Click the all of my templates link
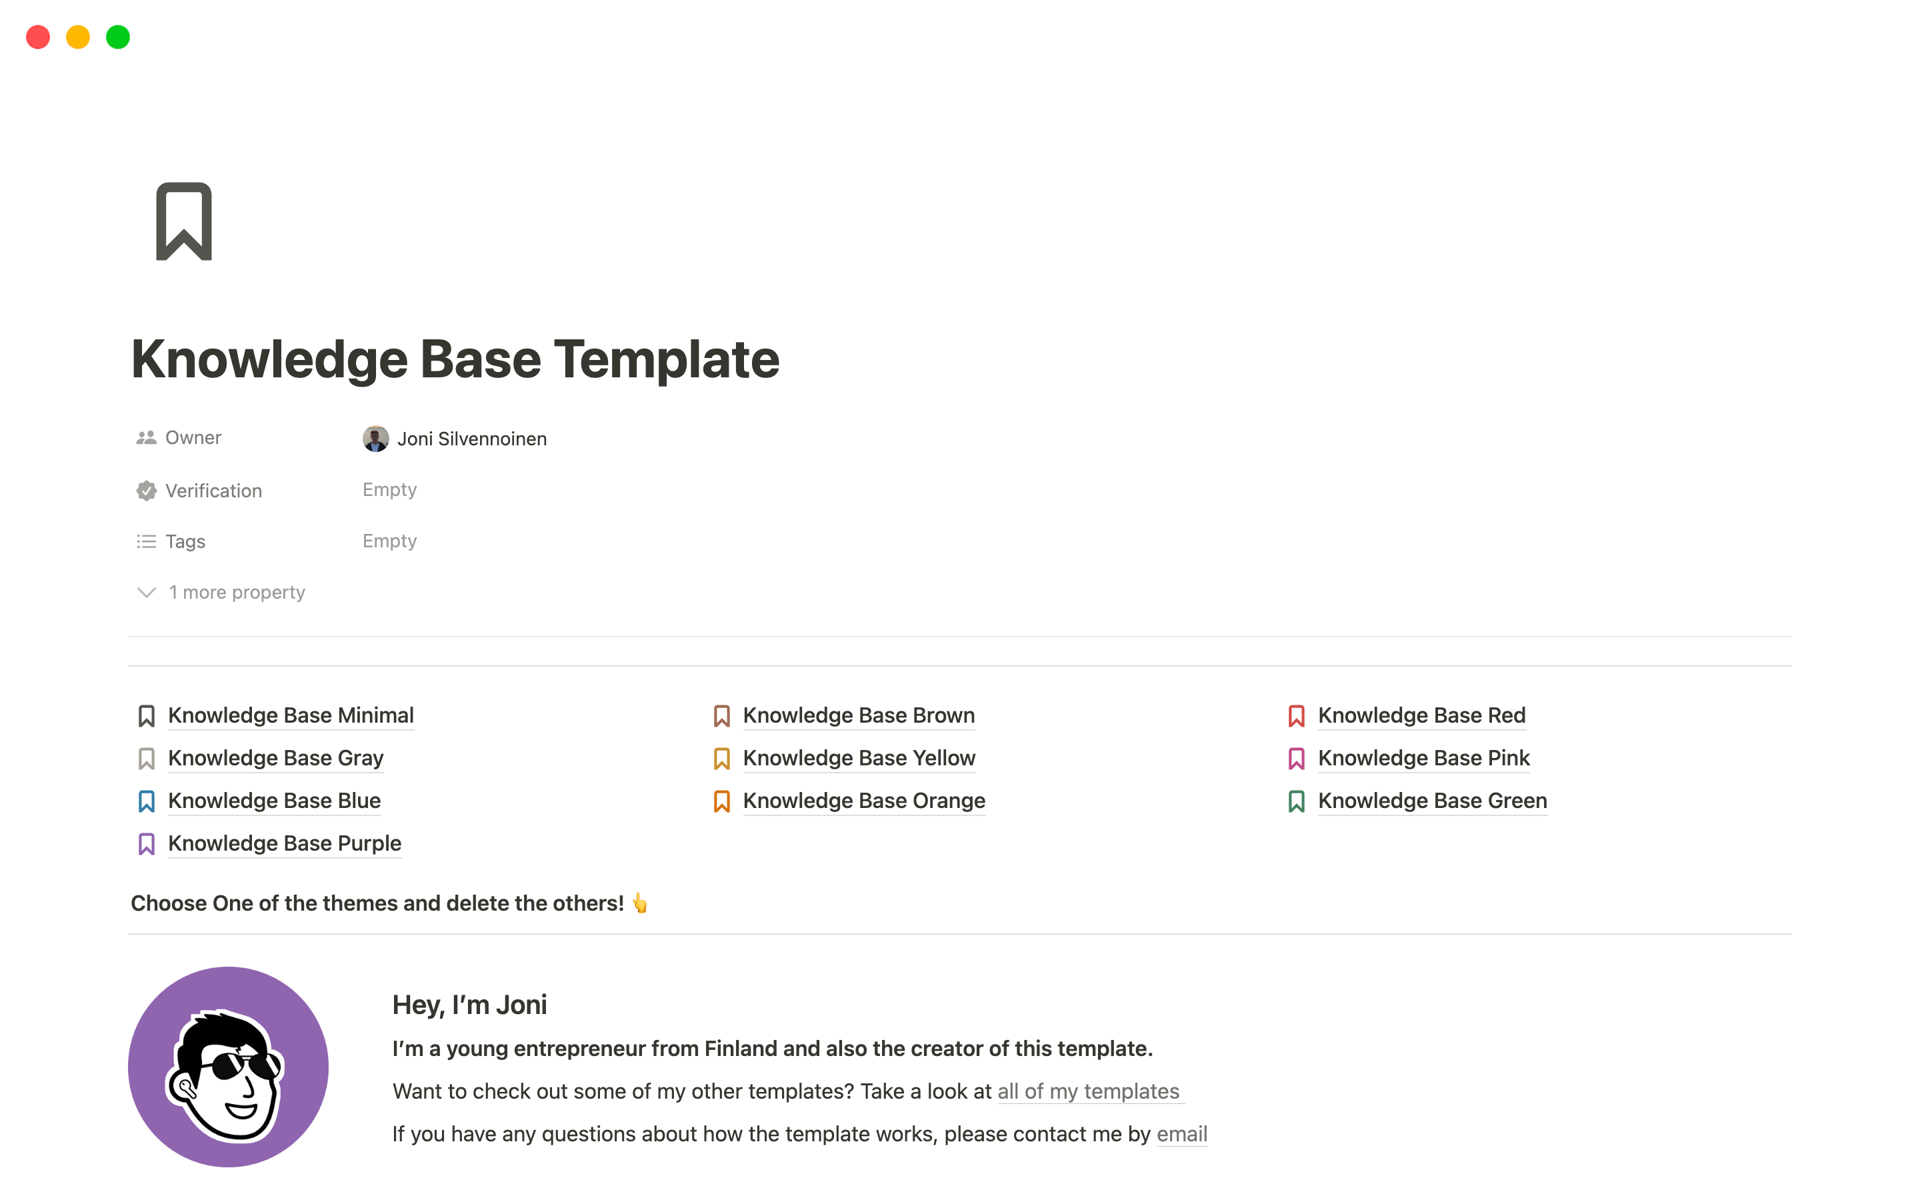The height and width of the screenshot is (1200, 1920). point(1088,1091)
